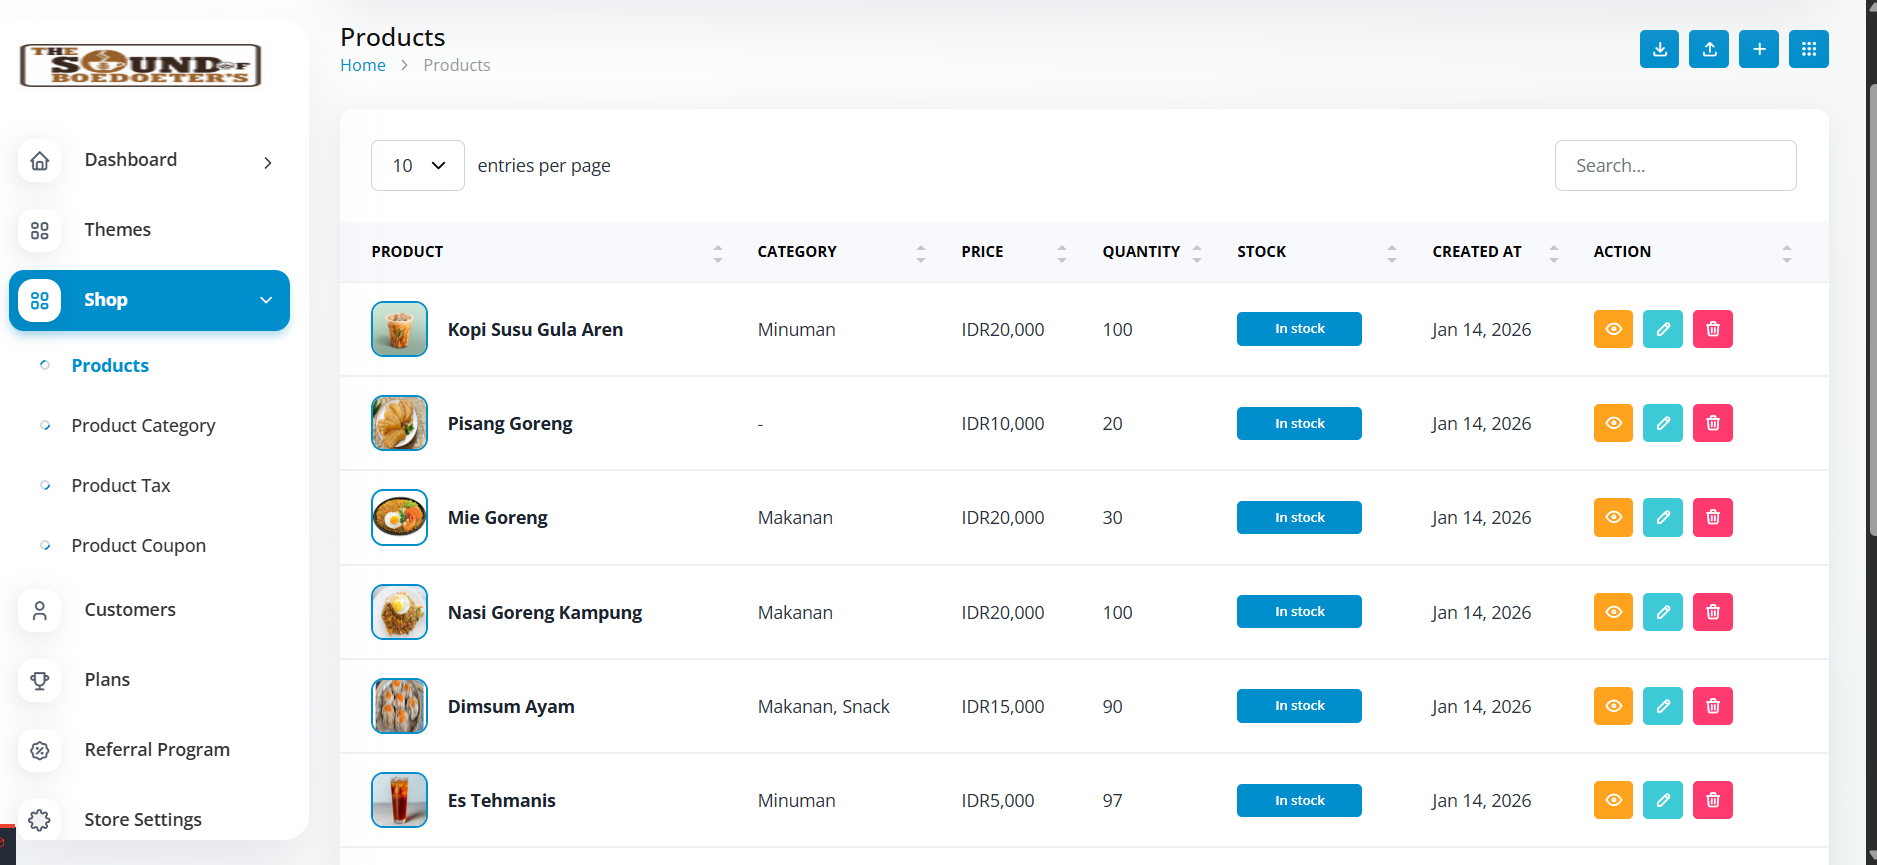
Task: Switch to grid view icon
Action: (x=1809, y=49)
